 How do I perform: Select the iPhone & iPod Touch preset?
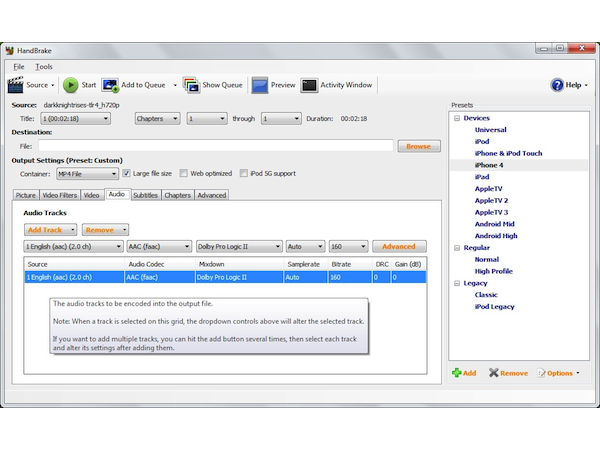click(509, 153)
